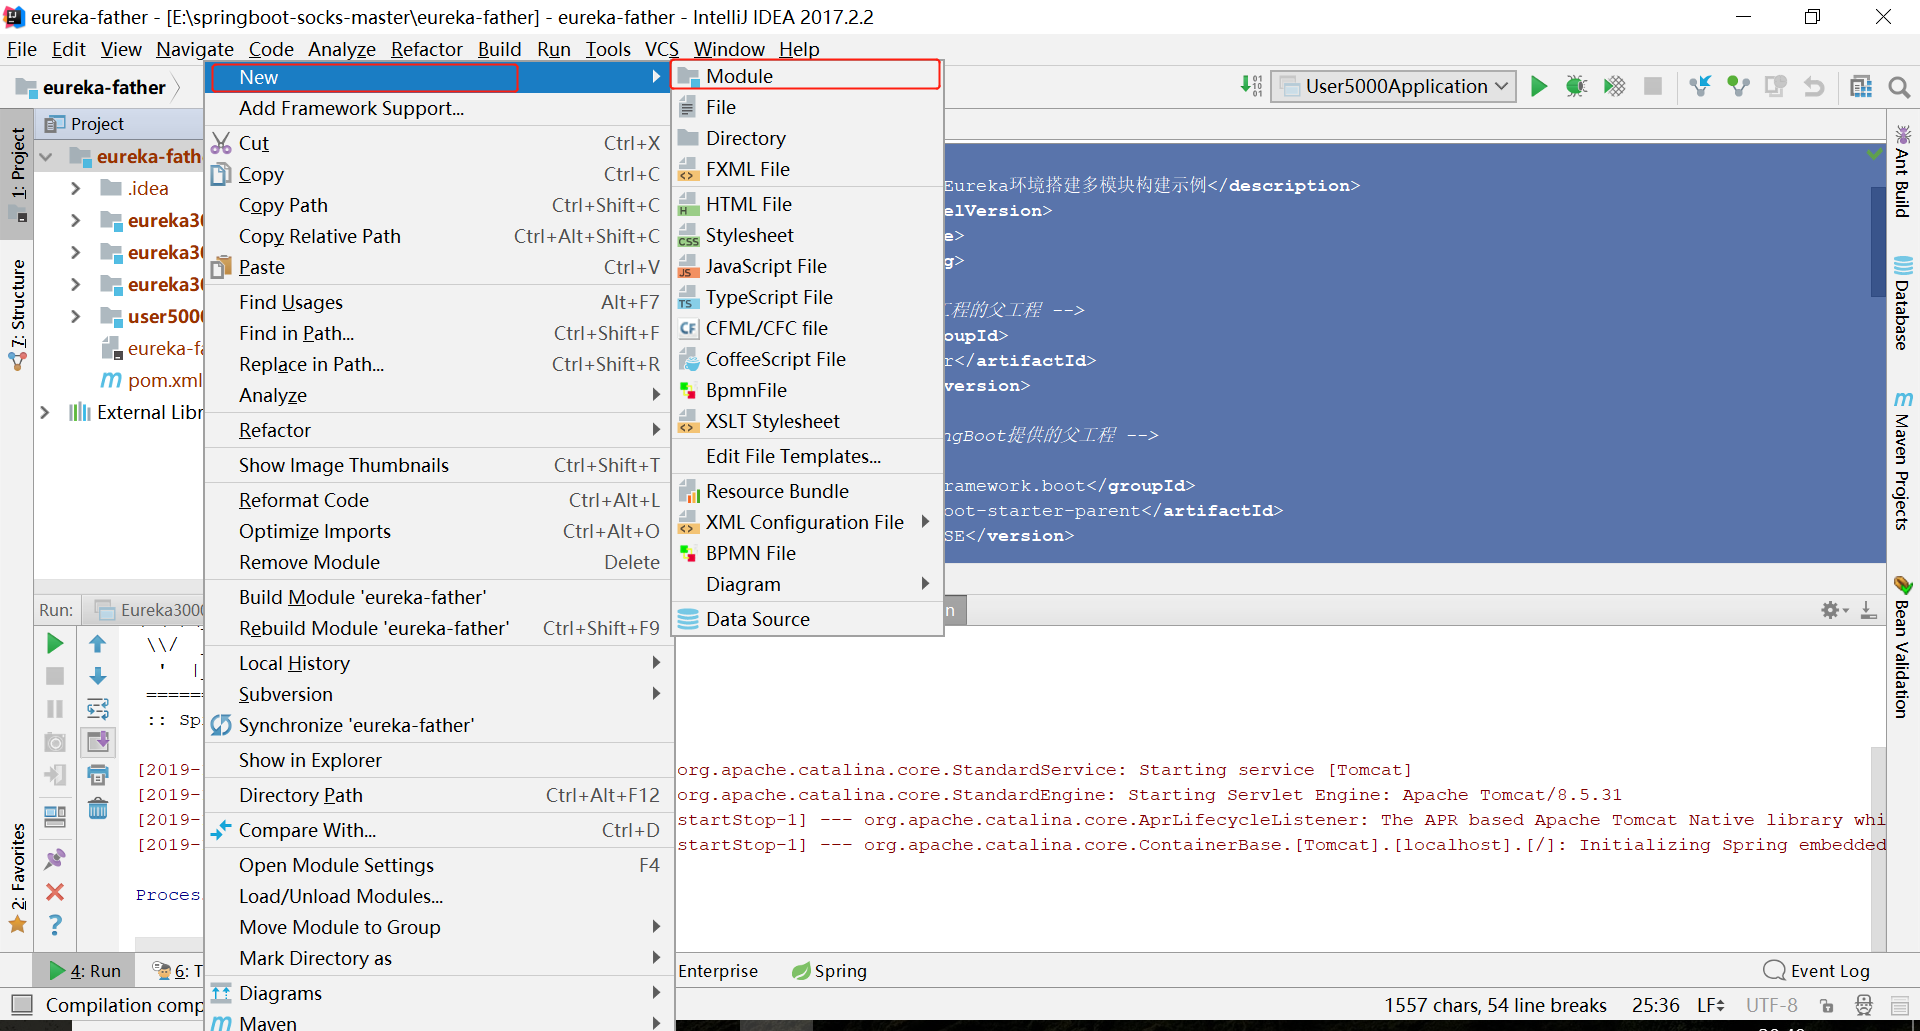Click Synchronize 'eureka-father' entry
The width and height of the screenshot is (1920, 1031).
tap(440, 725)
